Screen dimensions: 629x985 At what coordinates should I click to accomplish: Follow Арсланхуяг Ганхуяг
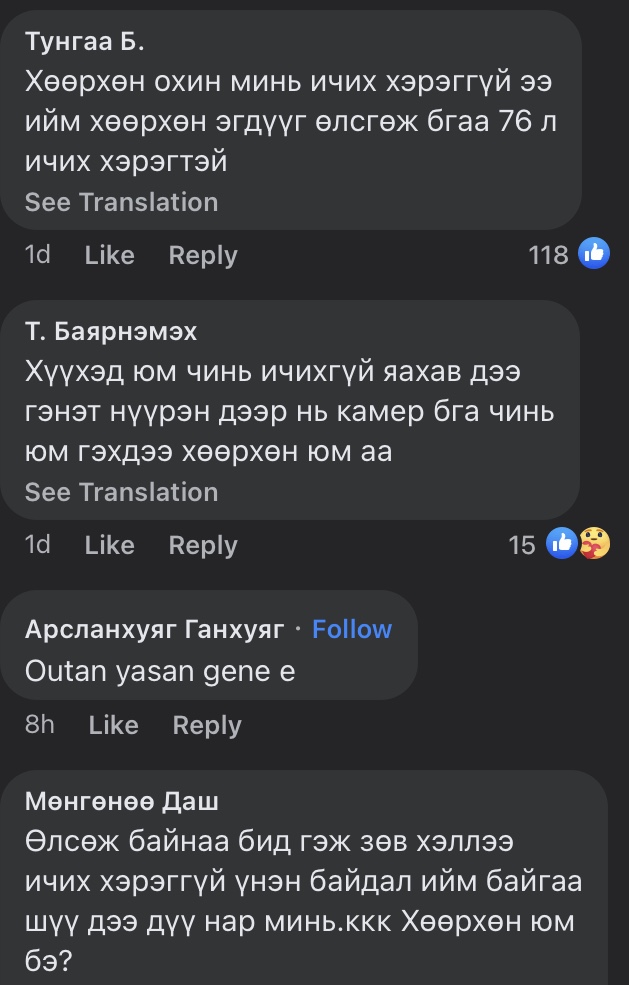point(352,629)
